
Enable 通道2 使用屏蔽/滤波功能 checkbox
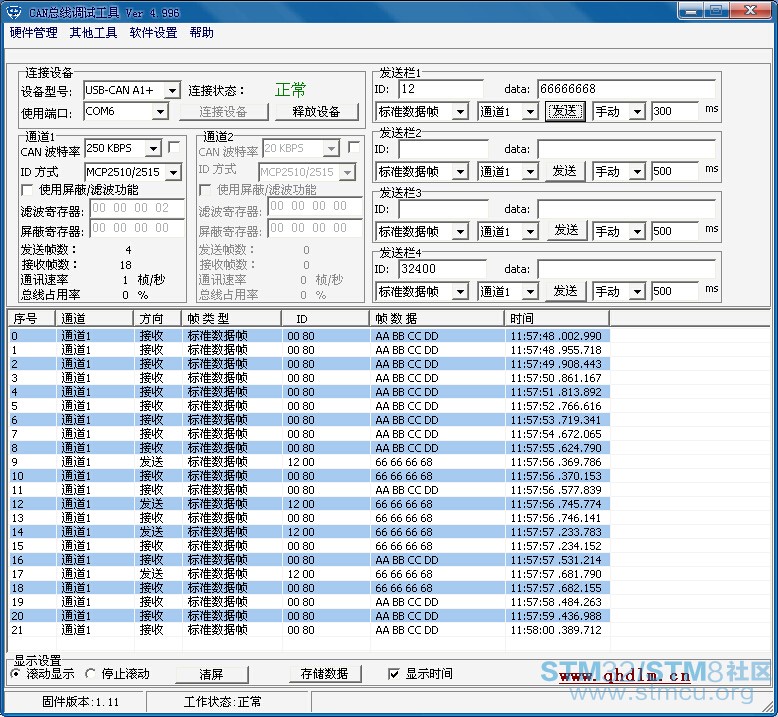pyautogui.click(x=204, y=190)
